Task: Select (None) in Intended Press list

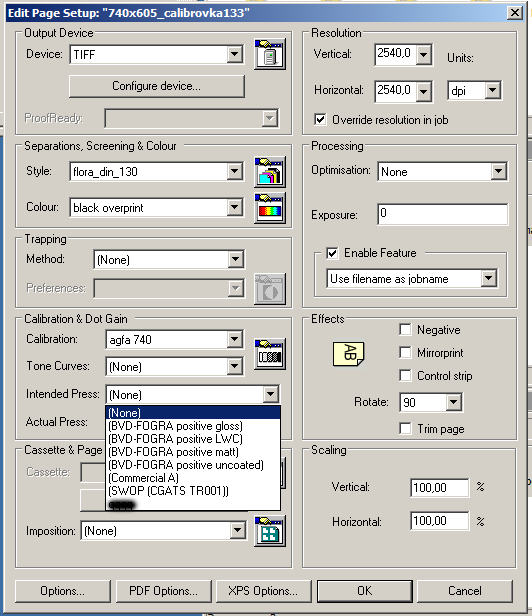Action: pos(193,412)
